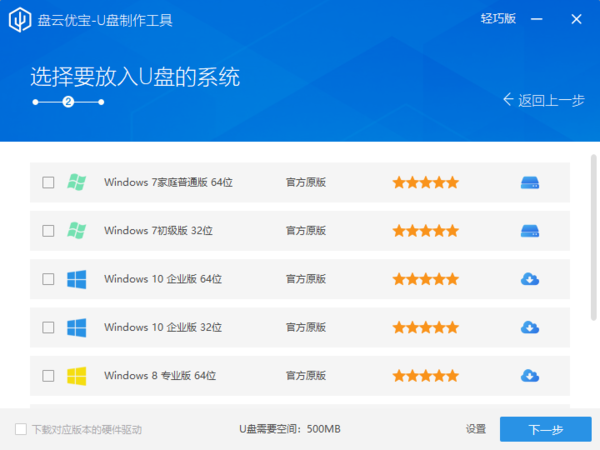This screenshot has width=600, height=450.
Task: Click the Windows 7初级版 32位 logo icon
Action: coord(77,230)
